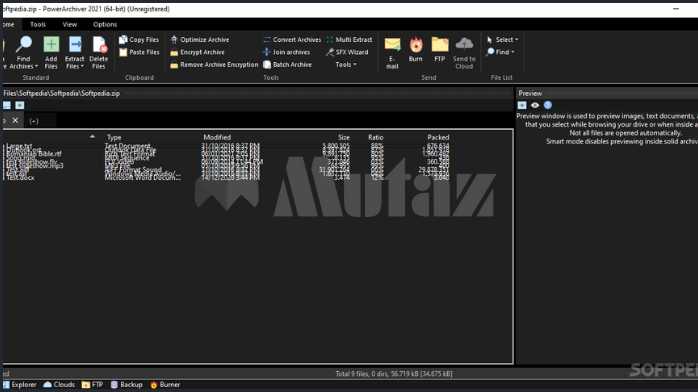The height and width of the screenshot is (392, 698).
Task: Switch to Backup mode
Action: click(x=126, y=384)
